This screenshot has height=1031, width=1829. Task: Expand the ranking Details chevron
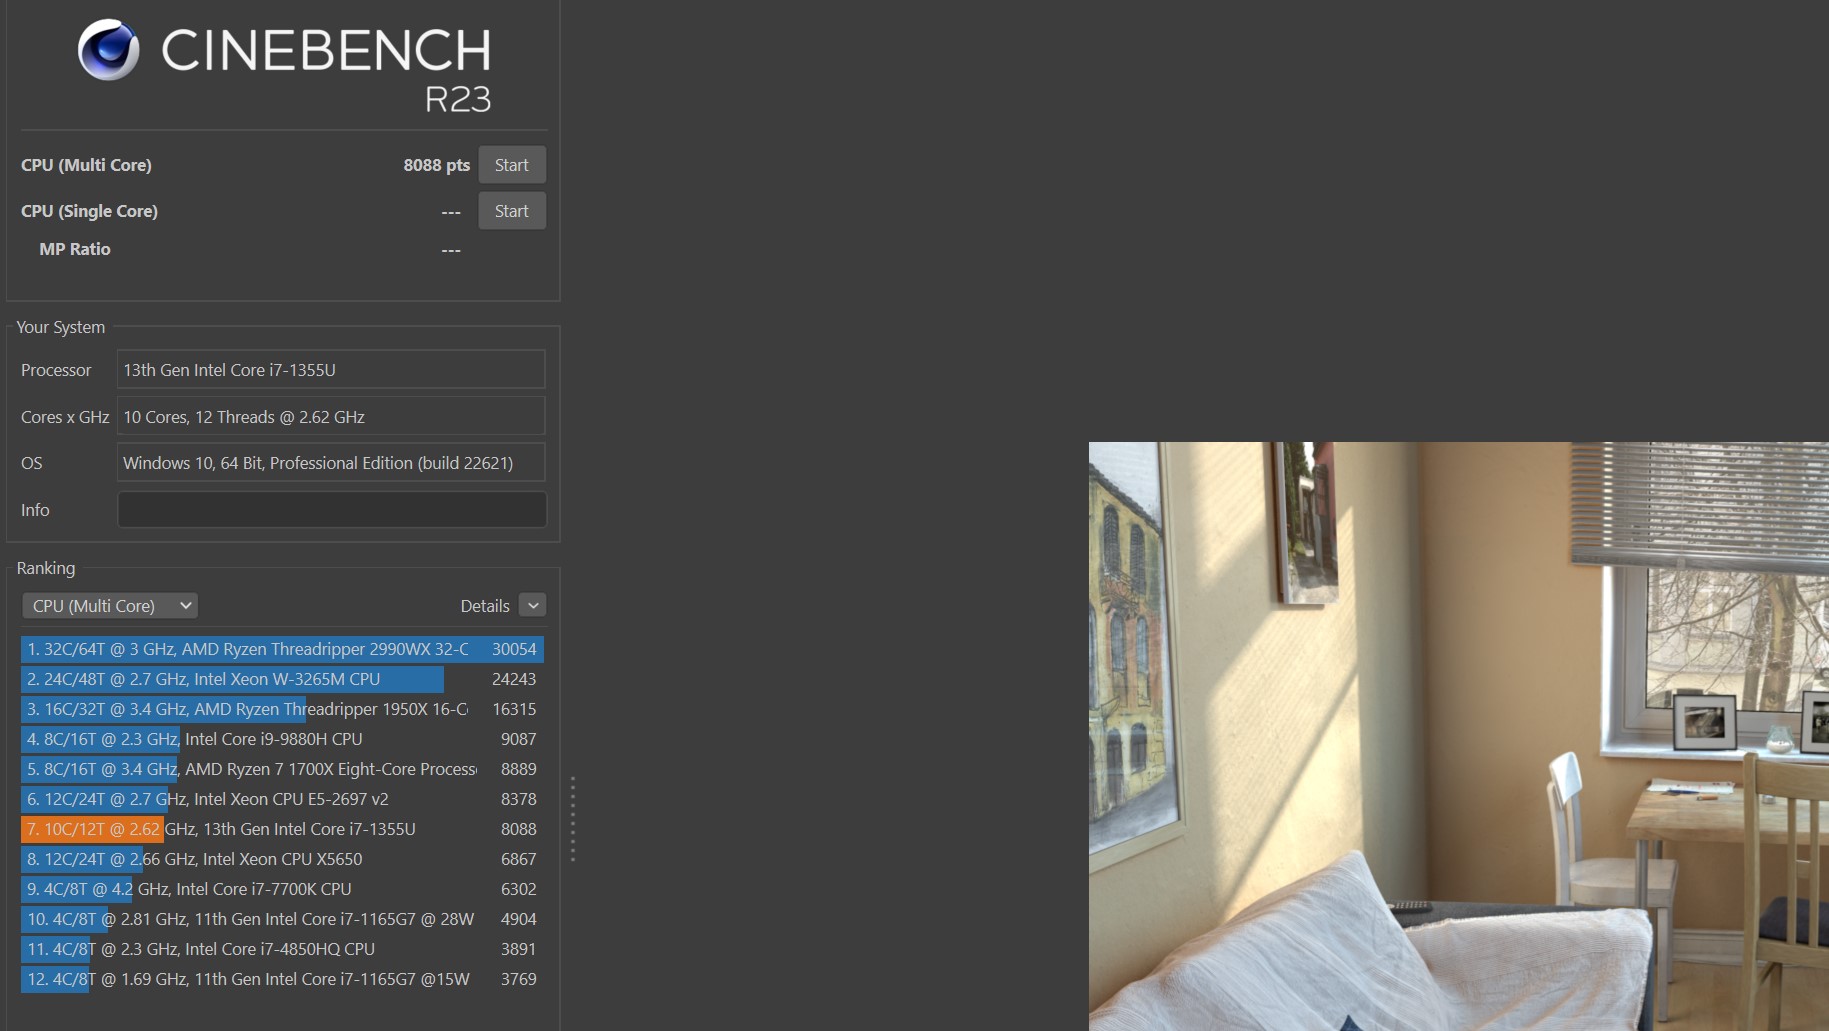click(x=533, y=606)
